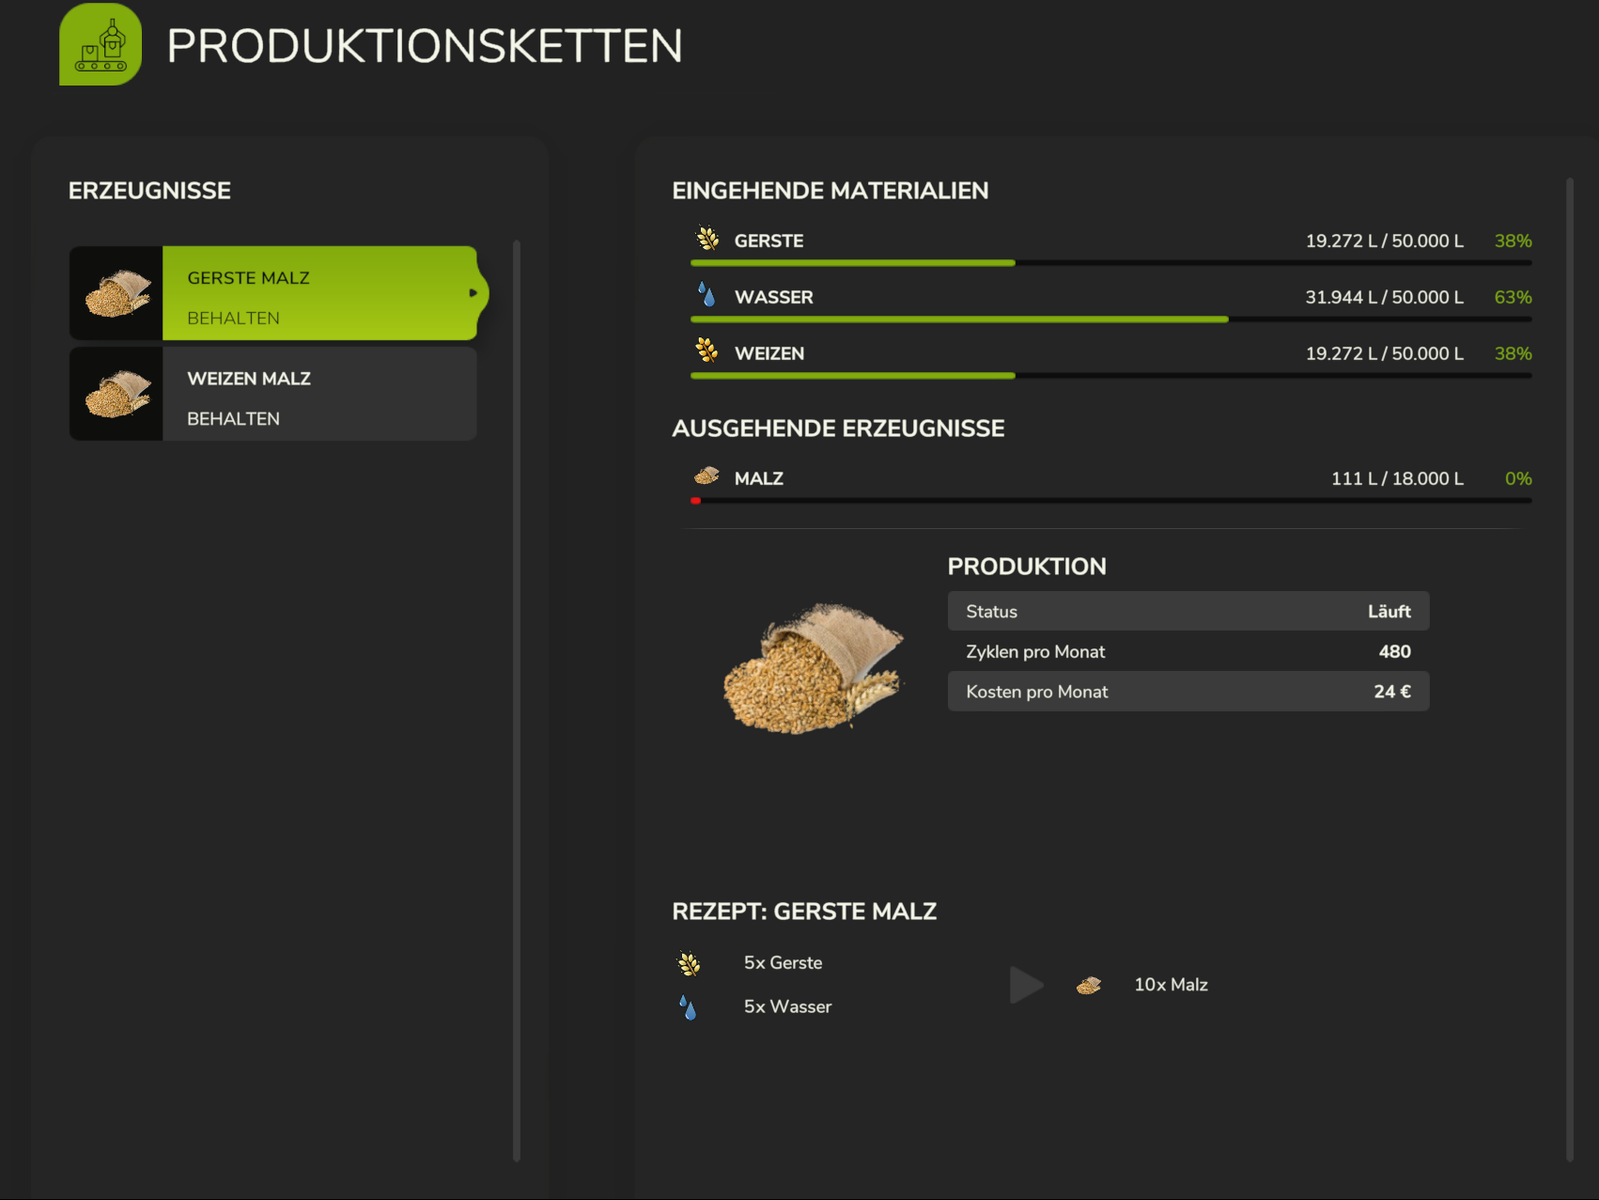The image size is (1599, 1200).
Task: Click the product list scrollbar
Action: tap(517, 700)
